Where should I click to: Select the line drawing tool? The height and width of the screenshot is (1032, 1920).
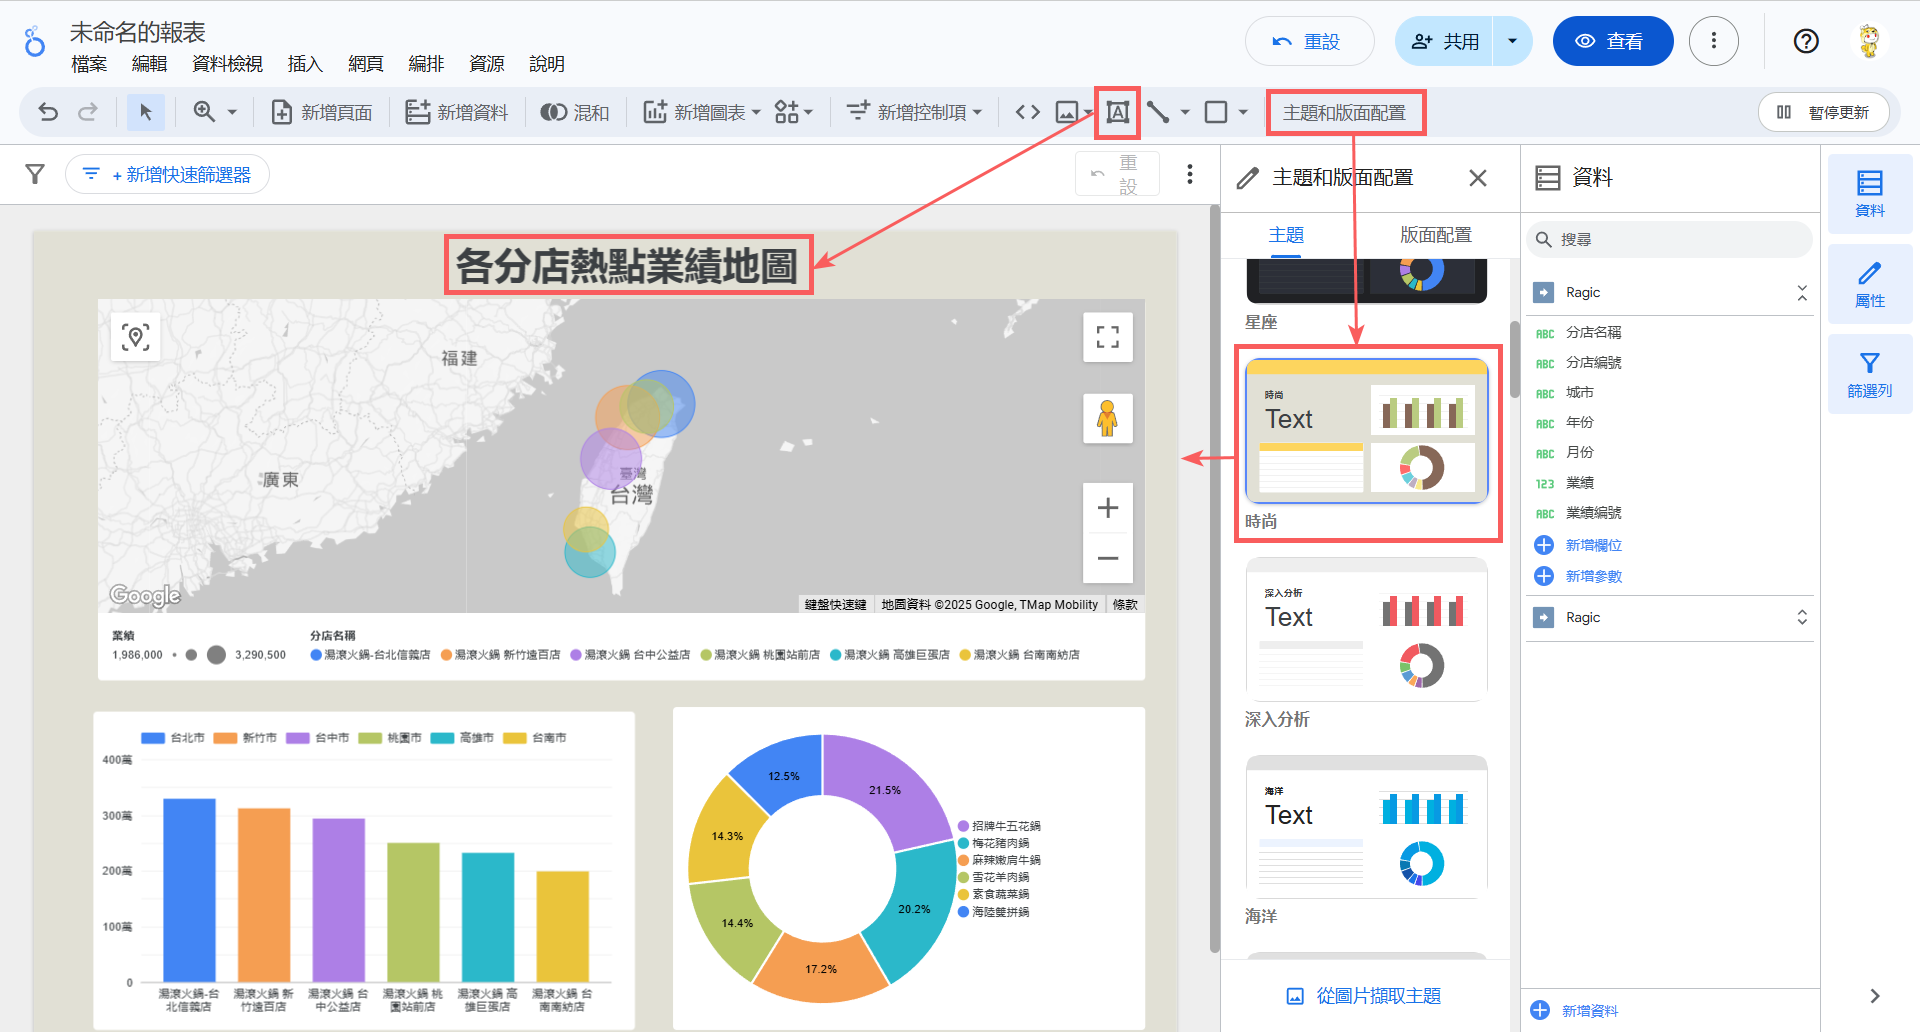pyautogui.click(x=1158, y=112)
